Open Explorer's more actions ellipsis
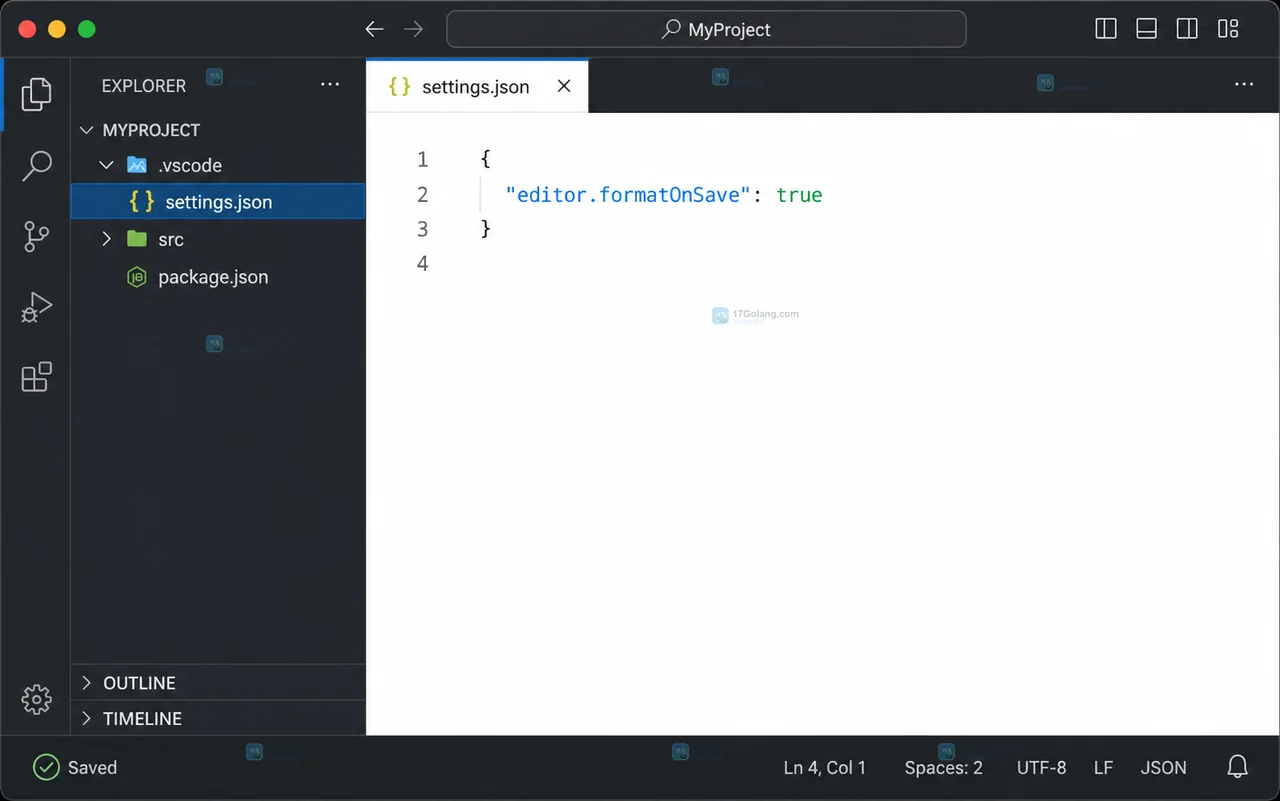Image resolution: width=1280 pixels, height=801 pixels. point(330,85)
